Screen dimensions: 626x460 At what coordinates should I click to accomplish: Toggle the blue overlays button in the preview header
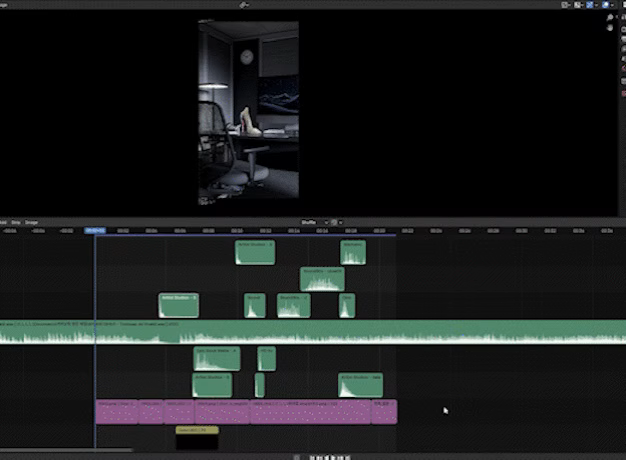pyautogui.click(x=606, y=5)
